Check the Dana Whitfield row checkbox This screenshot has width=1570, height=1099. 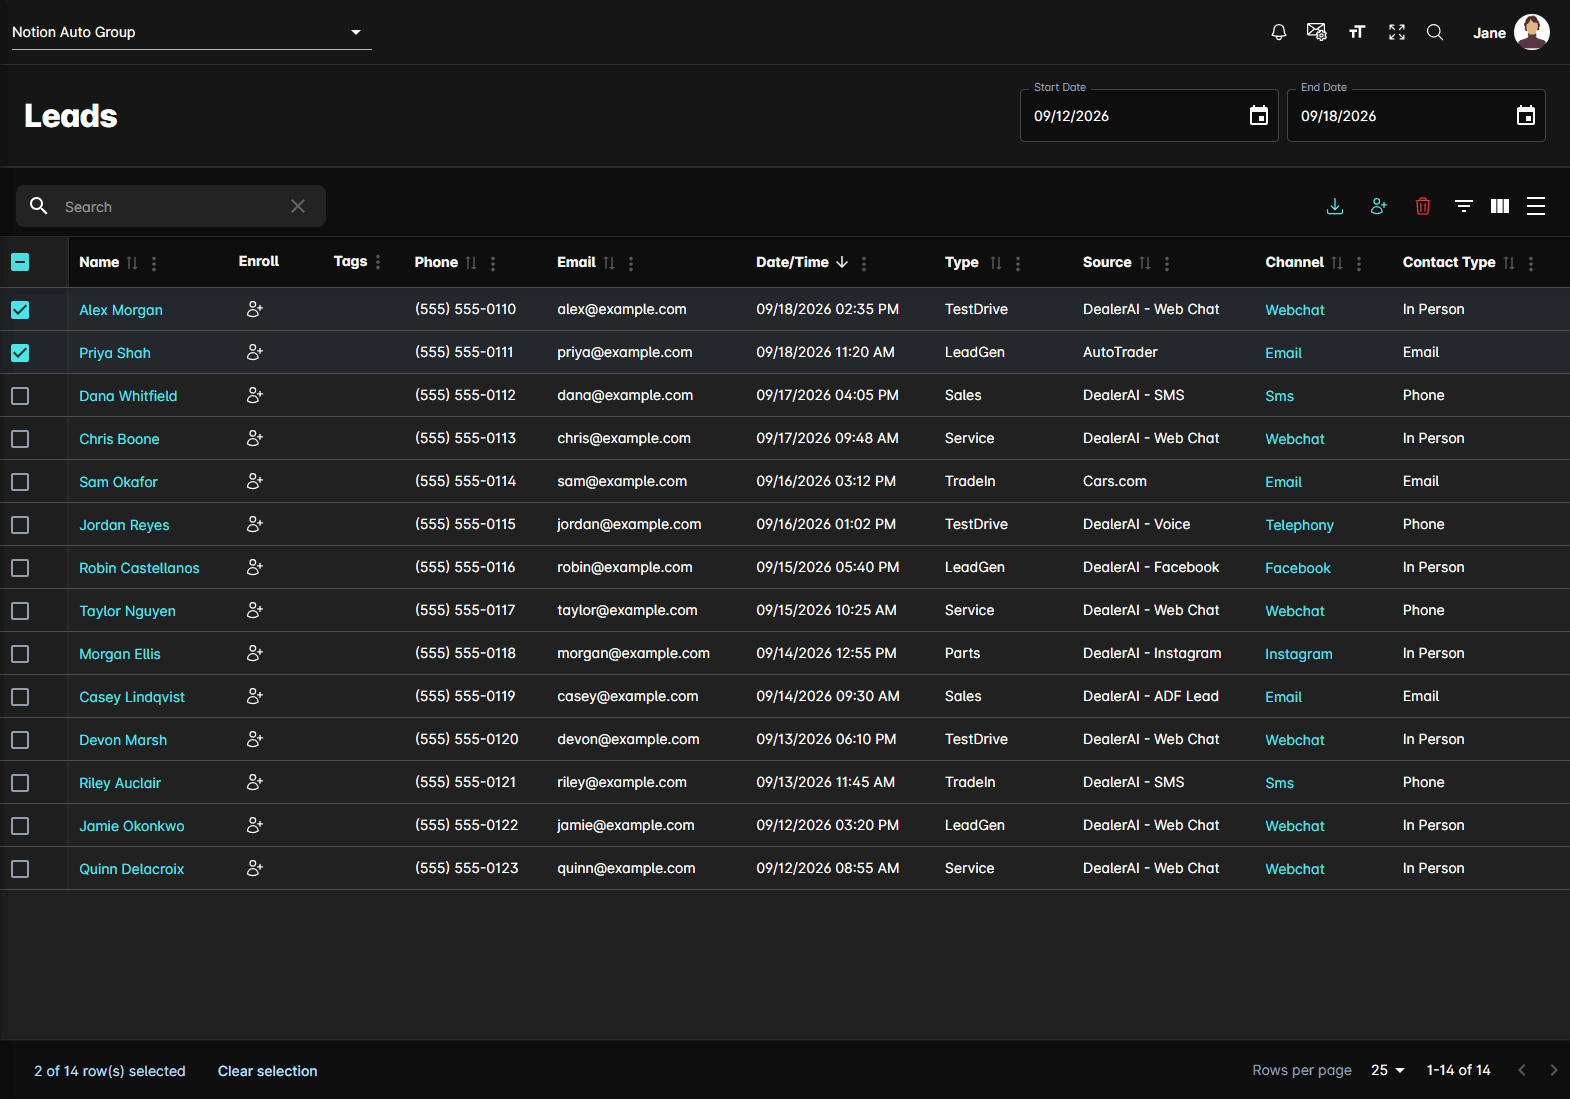[x=20, y=396]
